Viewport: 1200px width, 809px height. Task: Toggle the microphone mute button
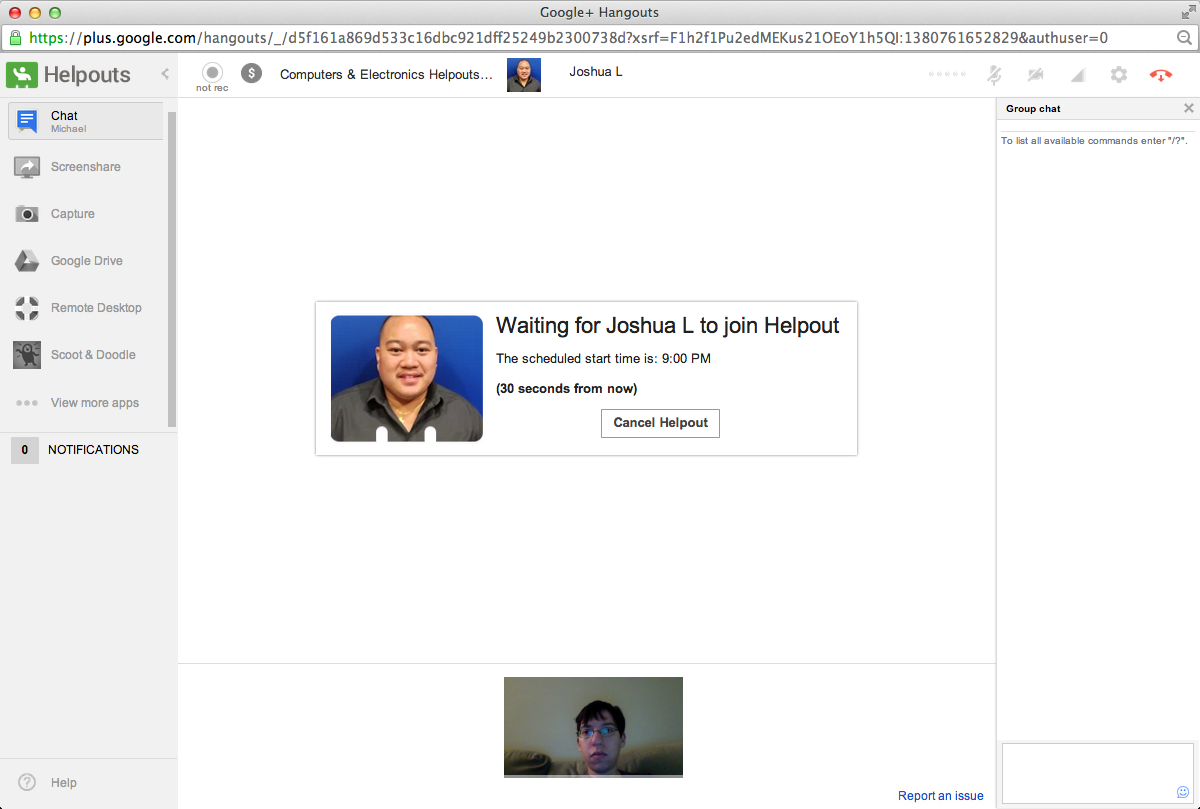994,75
